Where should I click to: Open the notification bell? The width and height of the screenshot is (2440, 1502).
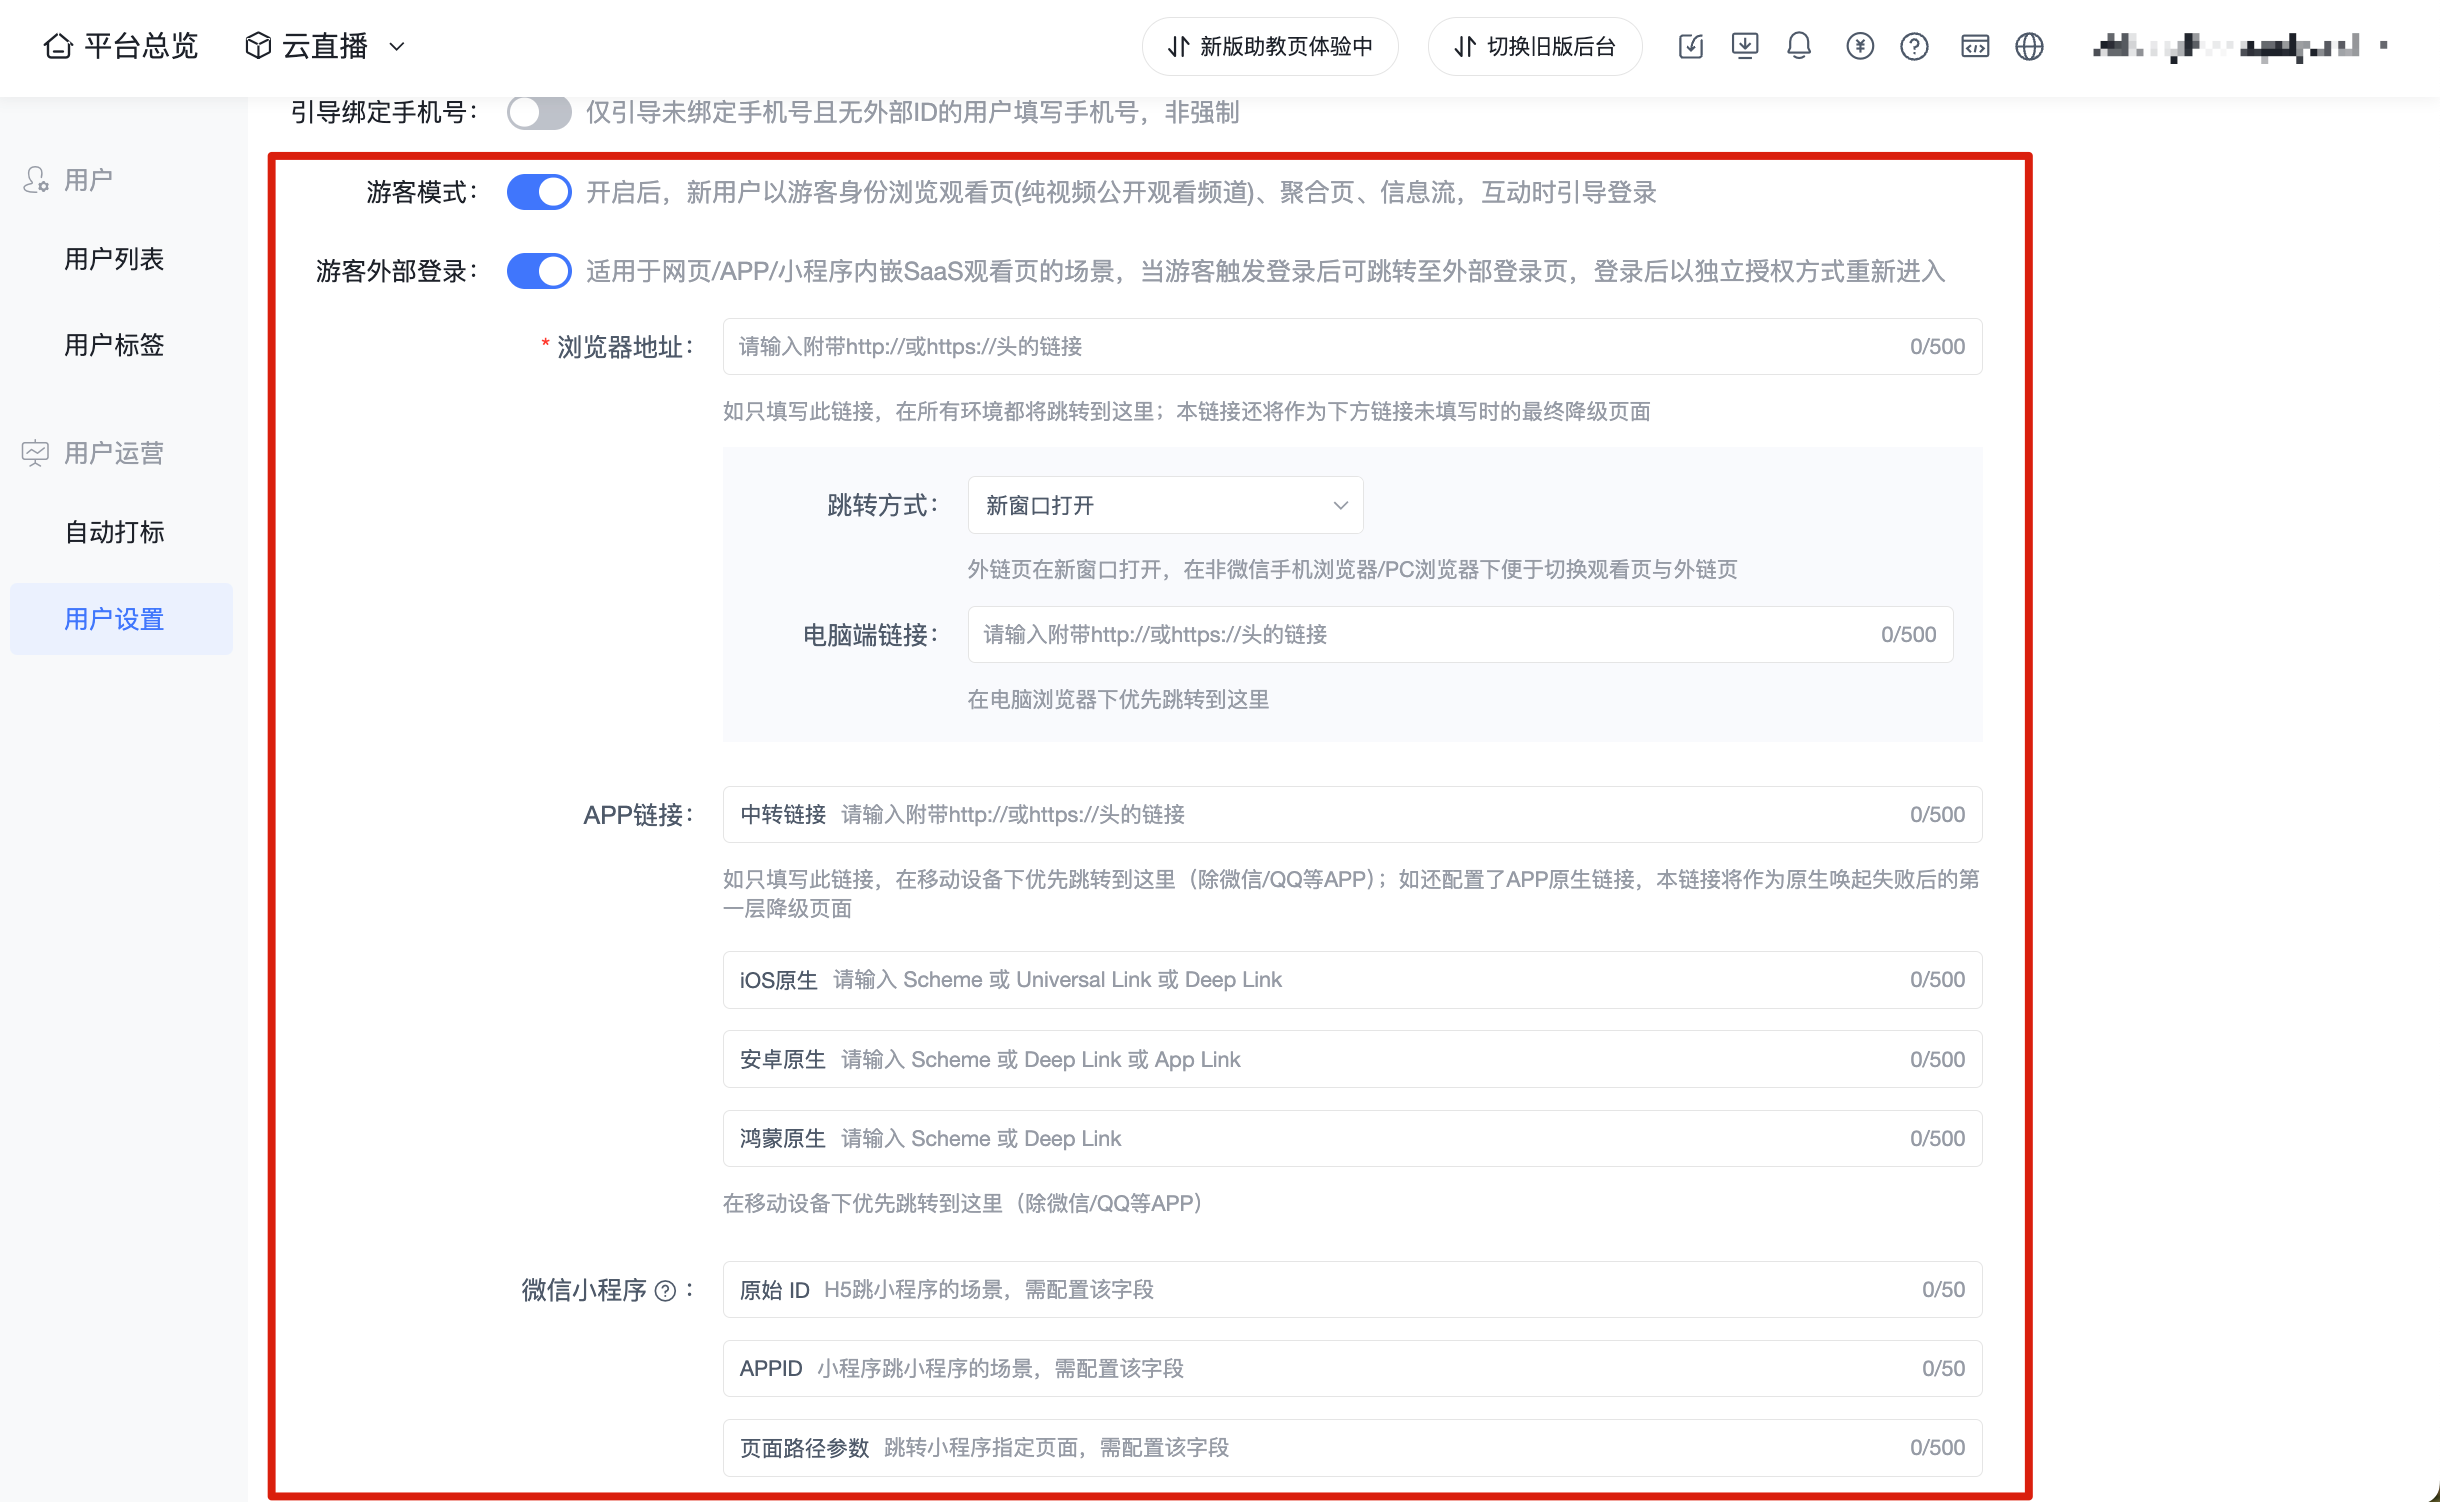(1799, 46)
